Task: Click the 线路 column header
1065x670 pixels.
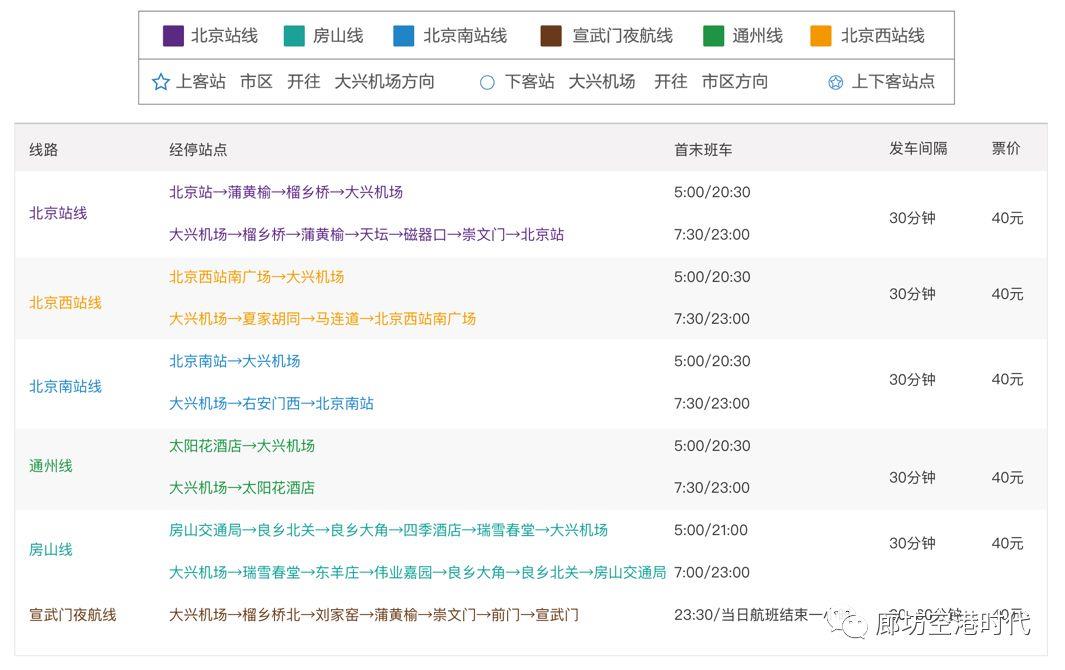Action: [x=44, y=149]
